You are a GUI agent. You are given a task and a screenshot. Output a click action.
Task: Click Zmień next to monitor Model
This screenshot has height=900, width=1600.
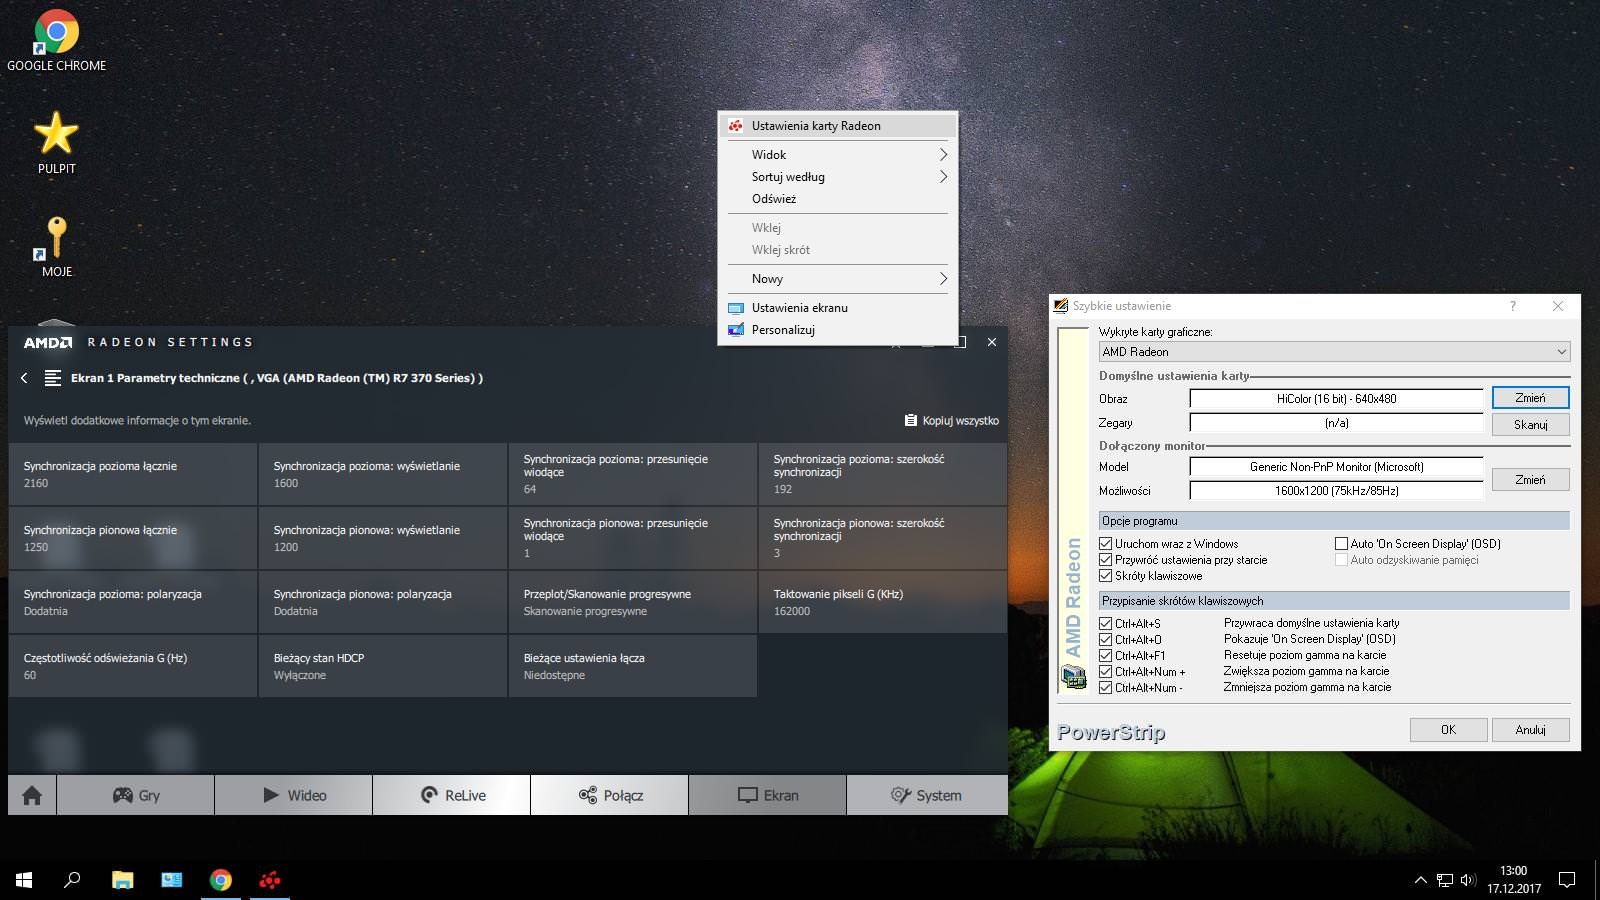click(1530, 480)
